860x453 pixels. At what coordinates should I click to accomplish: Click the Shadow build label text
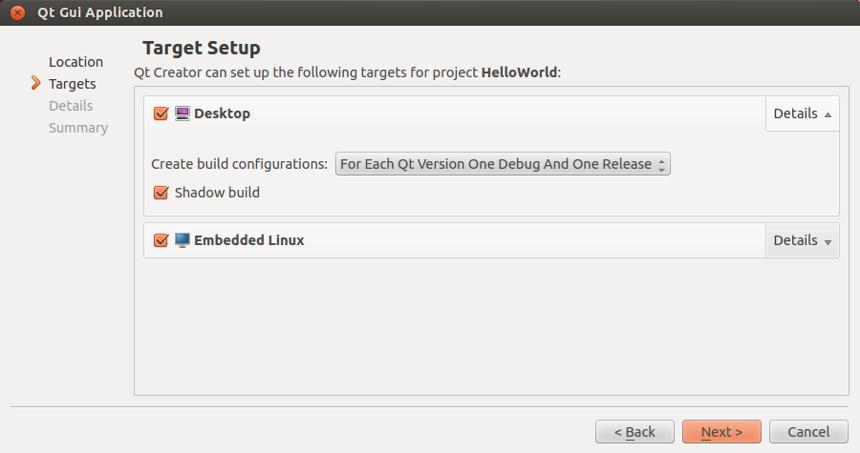[x=217, y=192]
